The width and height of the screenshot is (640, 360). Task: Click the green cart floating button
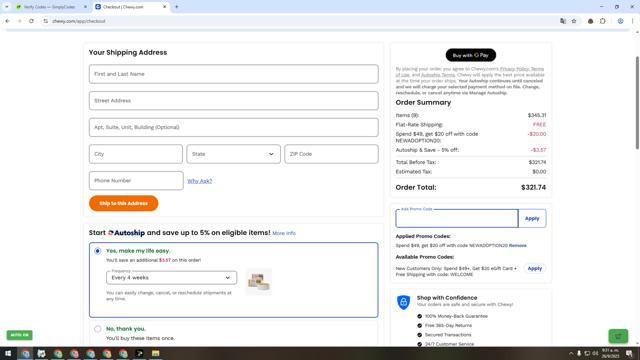(618, 336)
